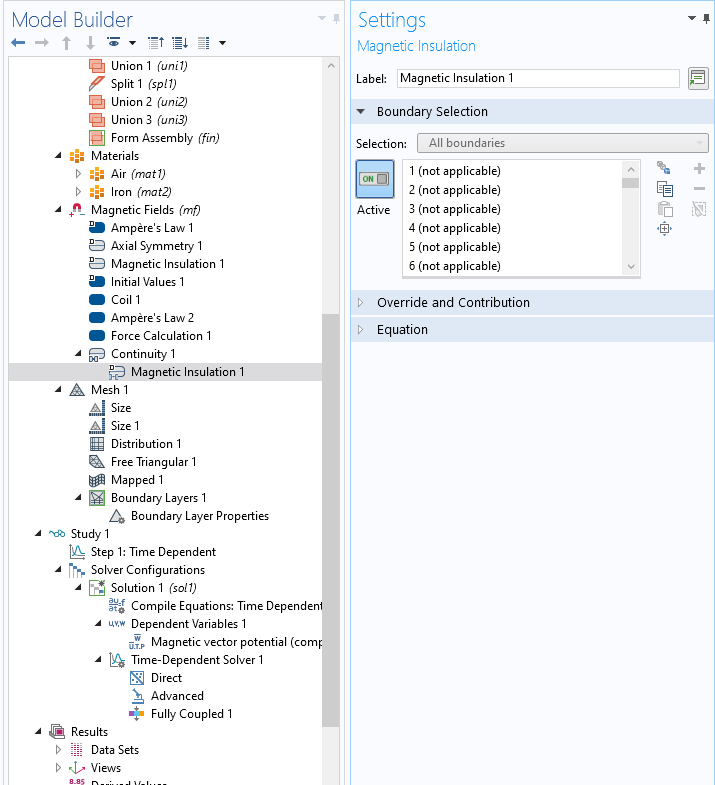
Task: Click the Collapse All tree icon
Action: [155, 43]
